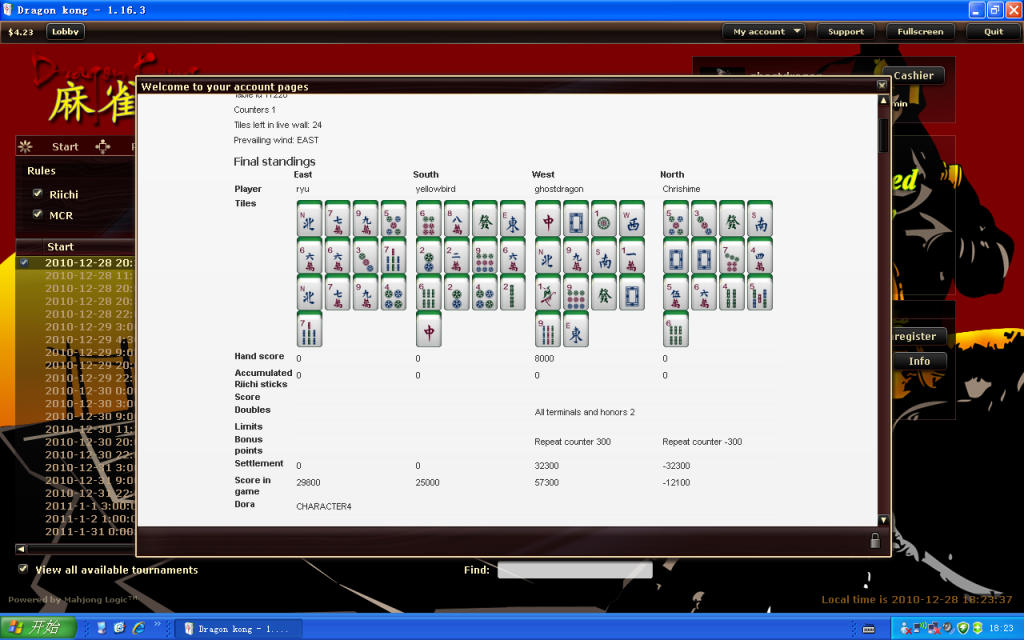
Task: Click the CHARACTER4 dora value
Action: [x=324, y=506]
